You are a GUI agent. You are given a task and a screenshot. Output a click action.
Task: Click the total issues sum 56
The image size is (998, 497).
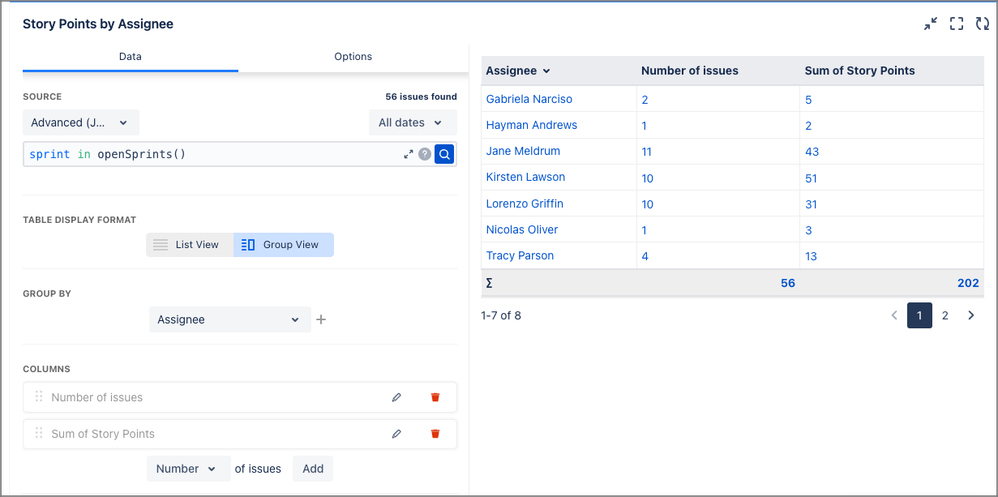tap(788, 283)
